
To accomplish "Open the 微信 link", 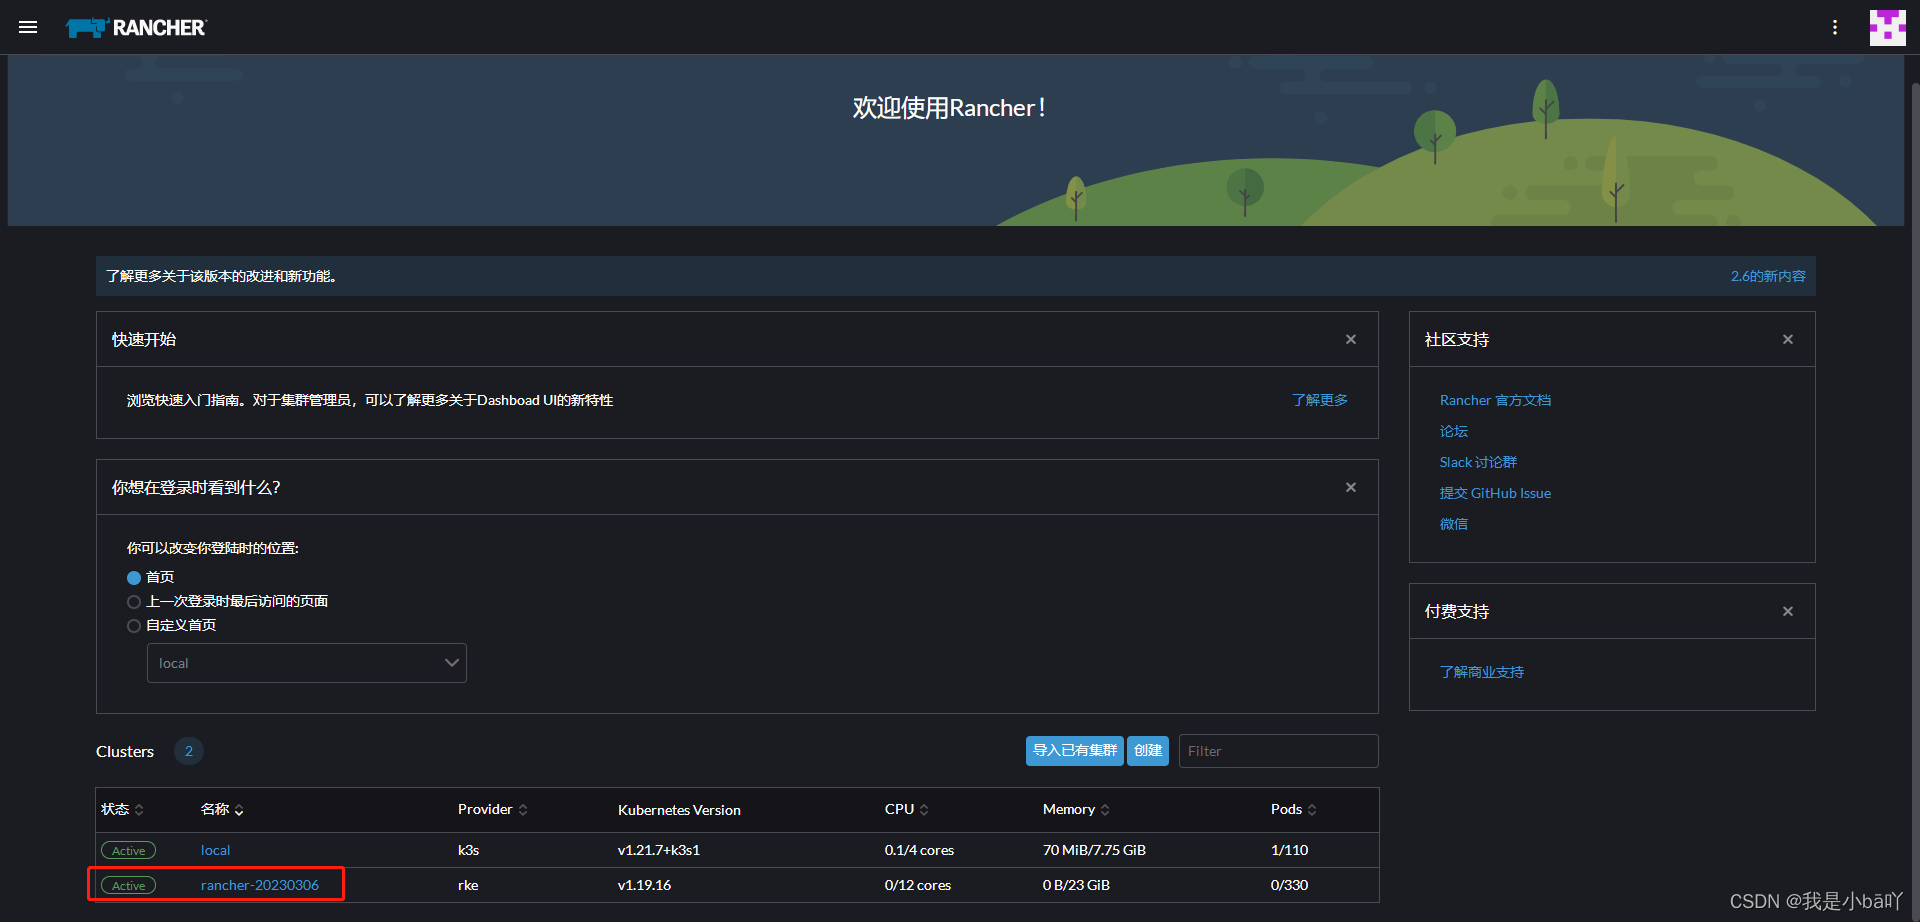I will click(x=1454, y=524).
